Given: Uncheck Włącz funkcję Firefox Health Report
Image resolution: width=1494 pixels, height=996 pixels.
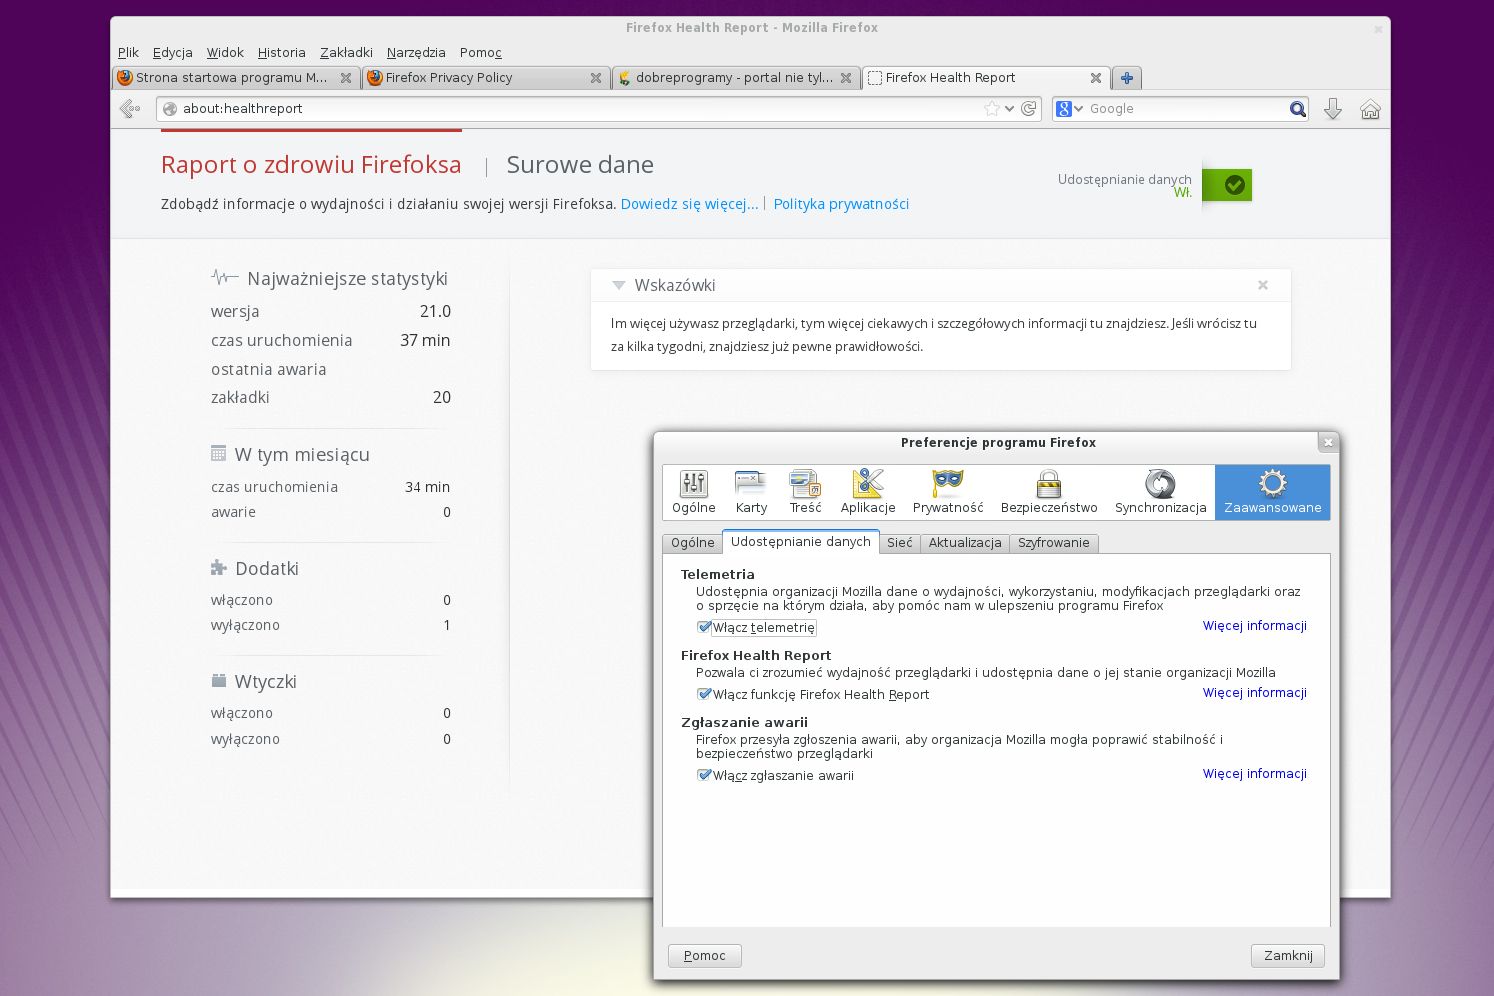Looking at the screenshot, I should 704,694.
